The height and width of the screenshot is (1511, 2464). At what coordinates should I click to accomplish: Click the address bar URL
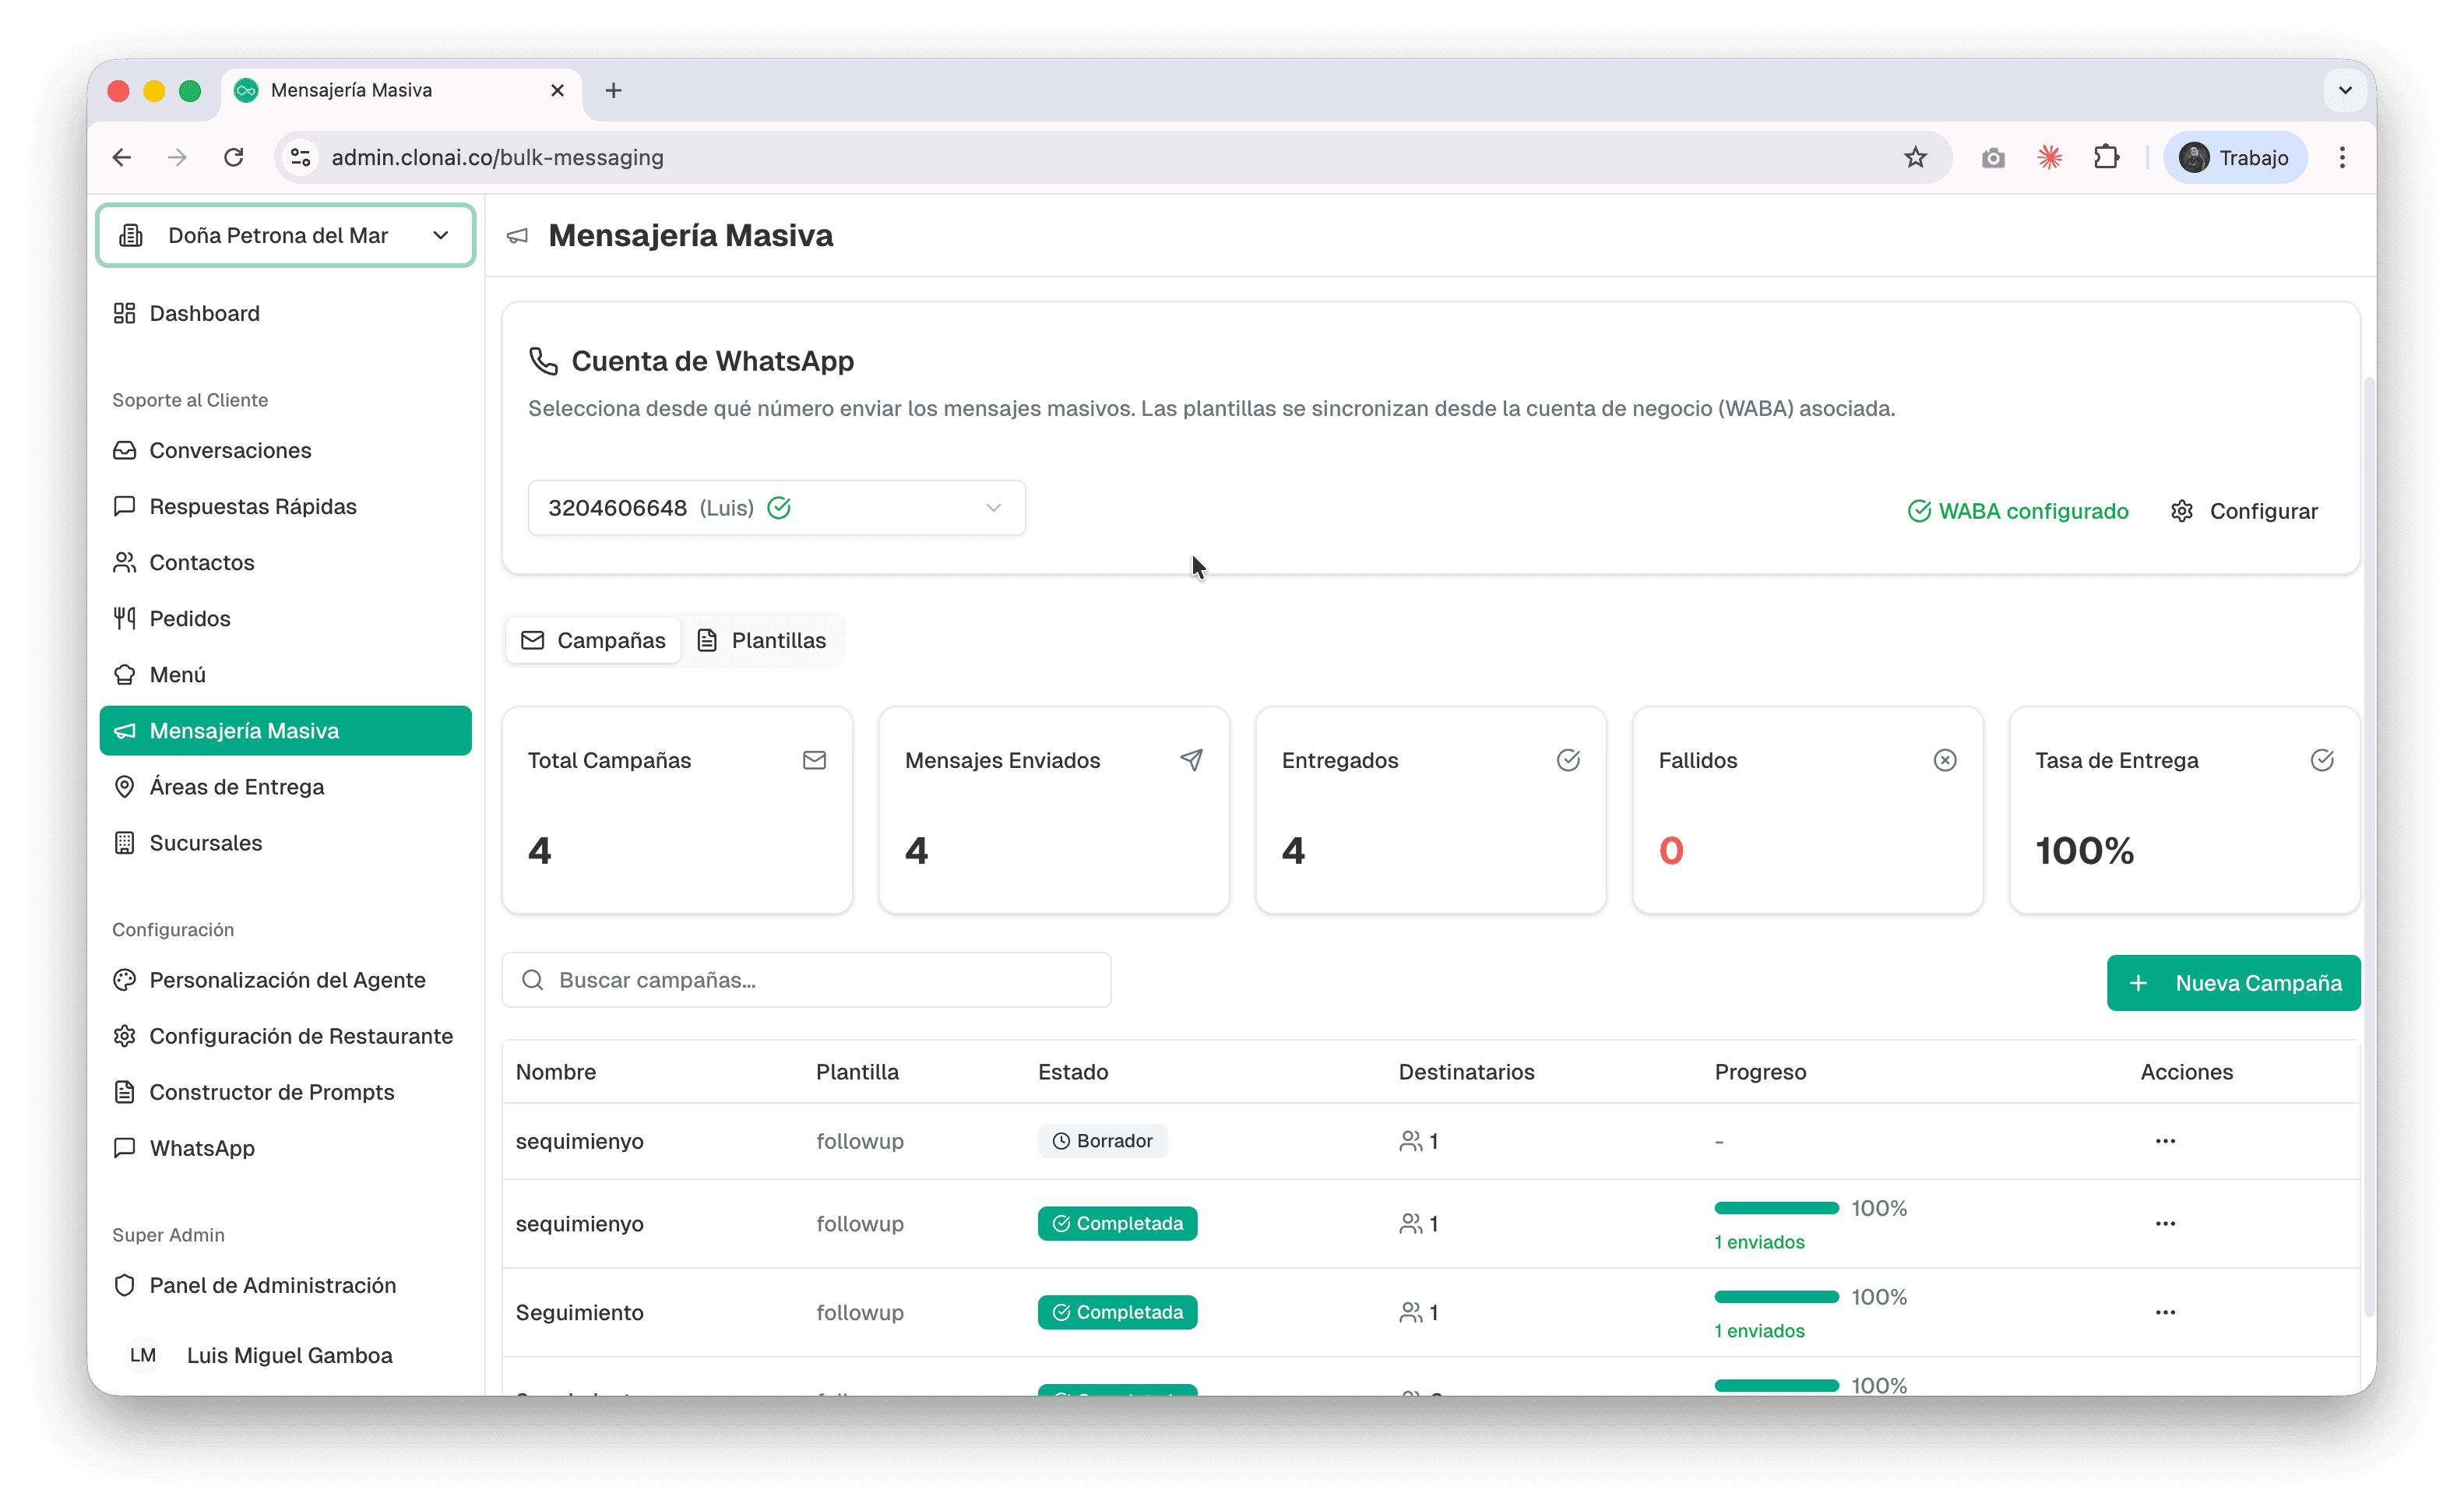[x=497, y=157]
